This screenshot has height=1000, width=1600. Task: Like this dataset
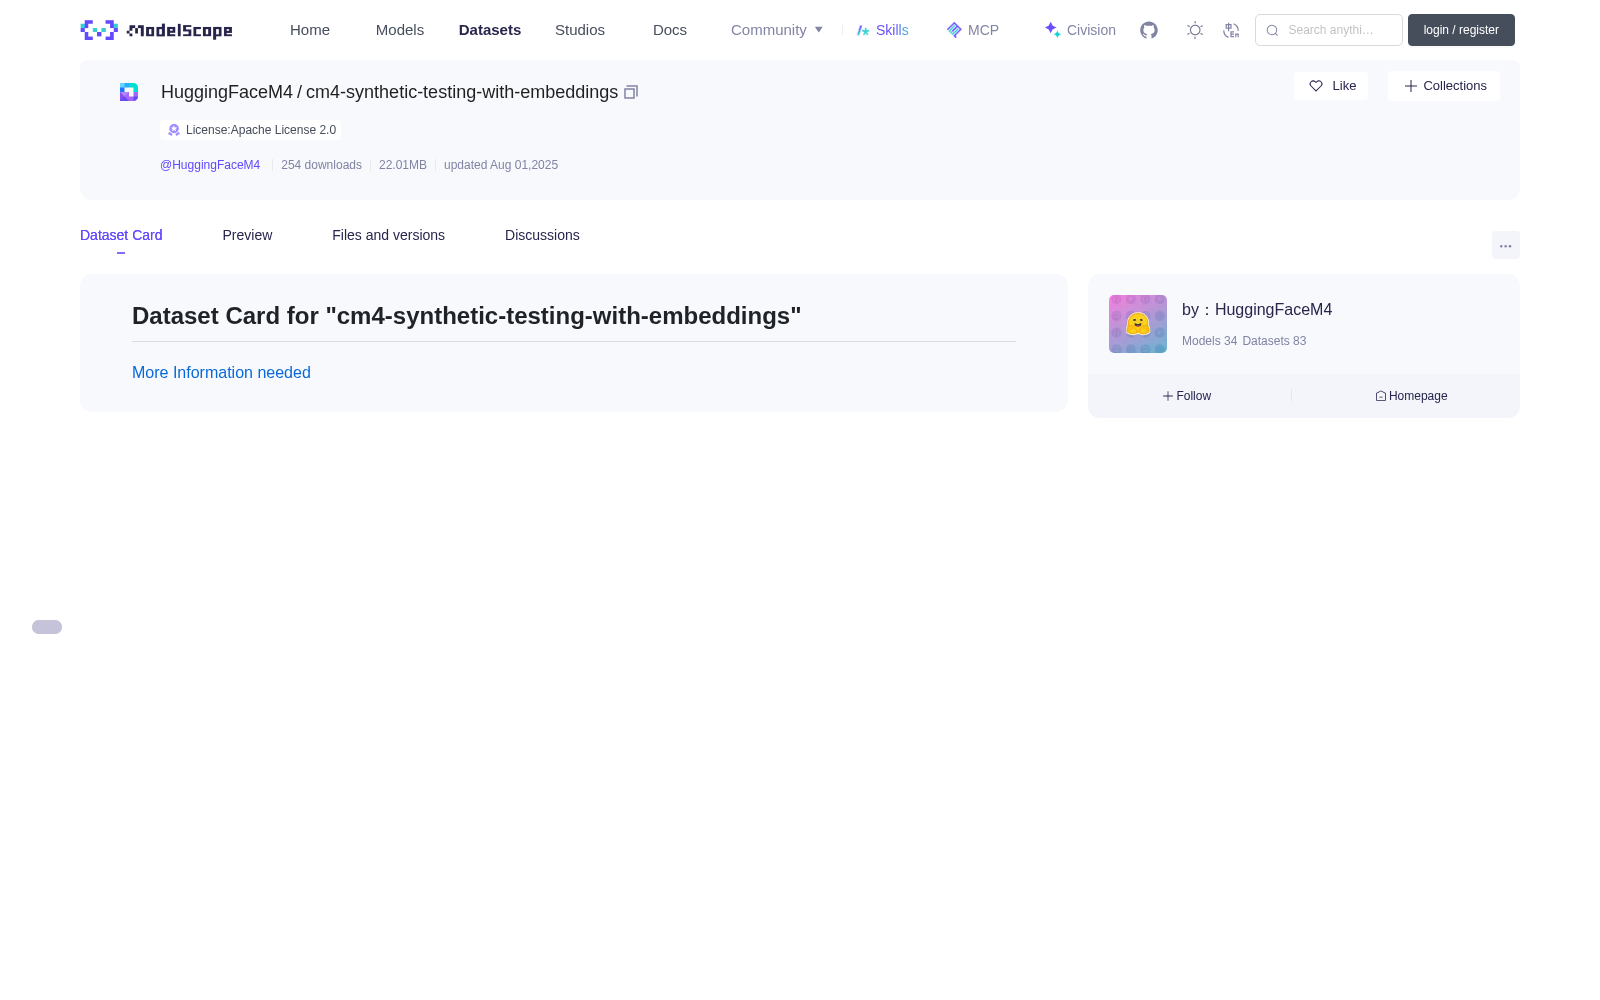1331,86
